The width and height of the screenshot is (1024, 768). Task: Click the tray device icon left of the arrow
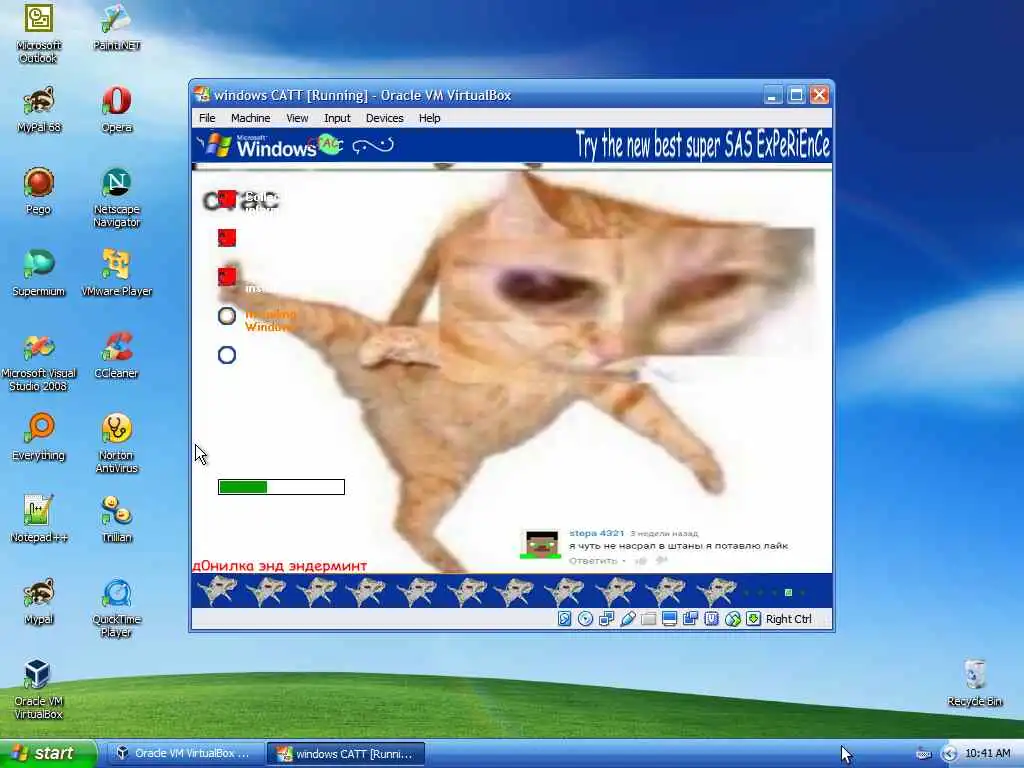pos(923,754)
